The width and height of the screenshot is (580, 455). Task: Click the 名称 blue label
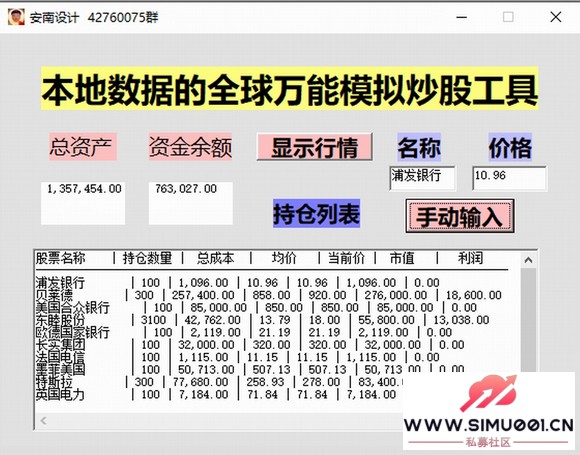click(x=419, y=147)
